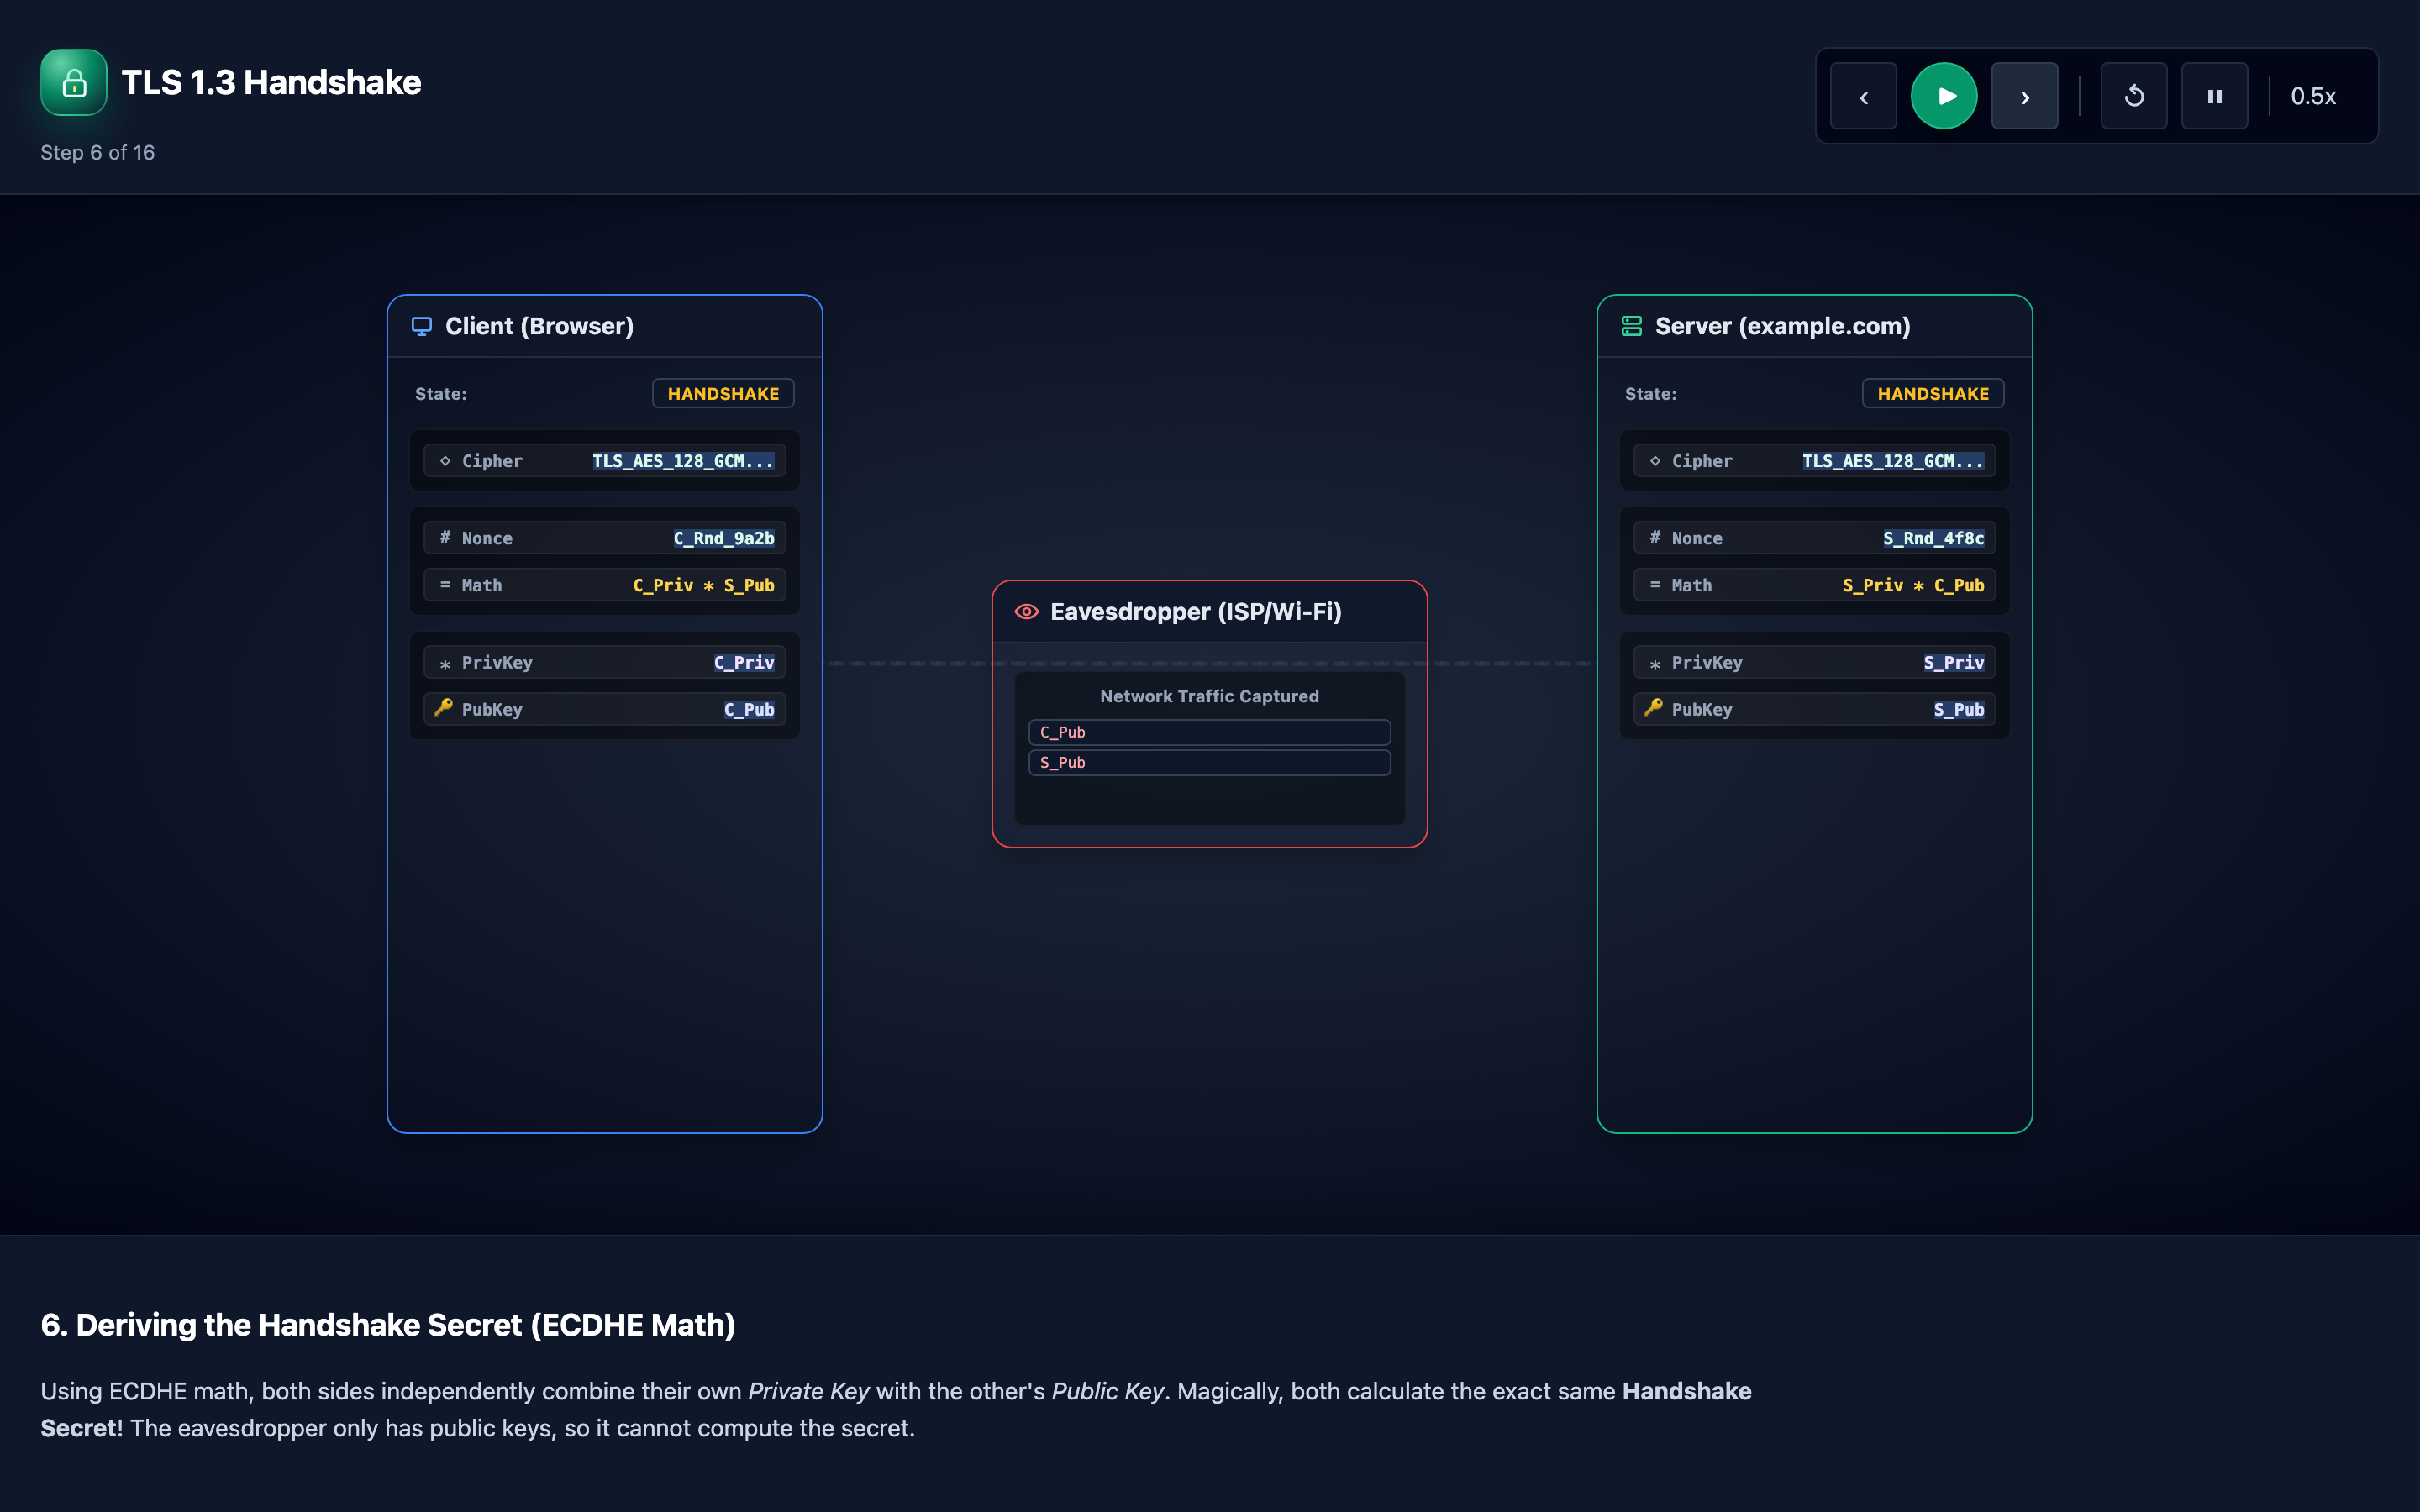Click the green lock app logo
Viewport: 2420px width, 1512px height.
pos(74,82)
